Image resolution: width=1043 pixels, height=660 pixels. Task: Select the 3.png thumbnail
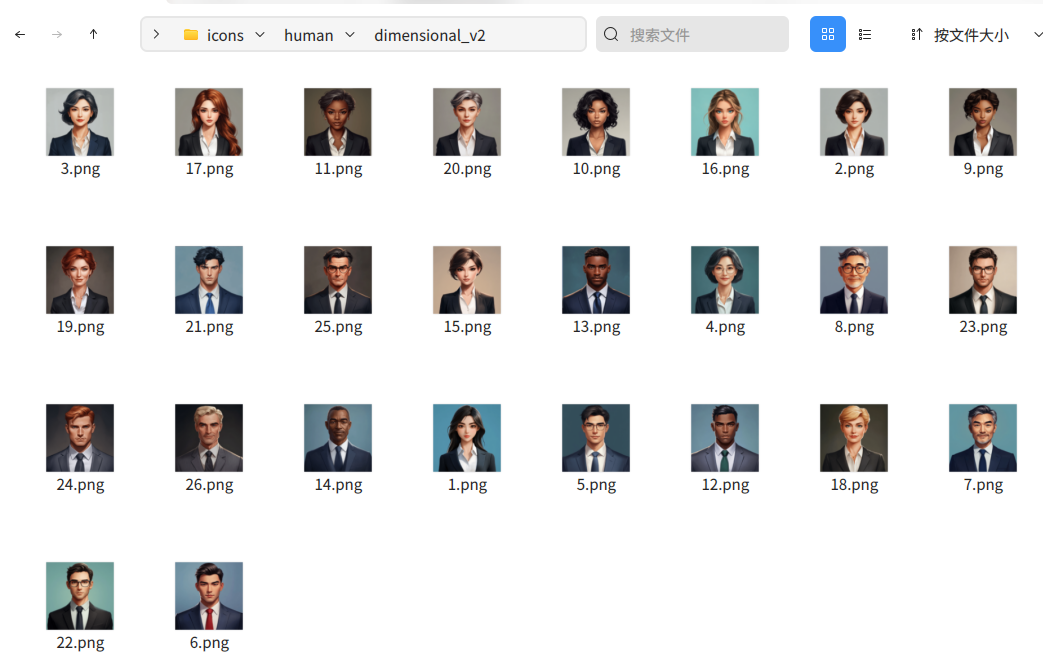pyautogui.click(x=80, y=122)
